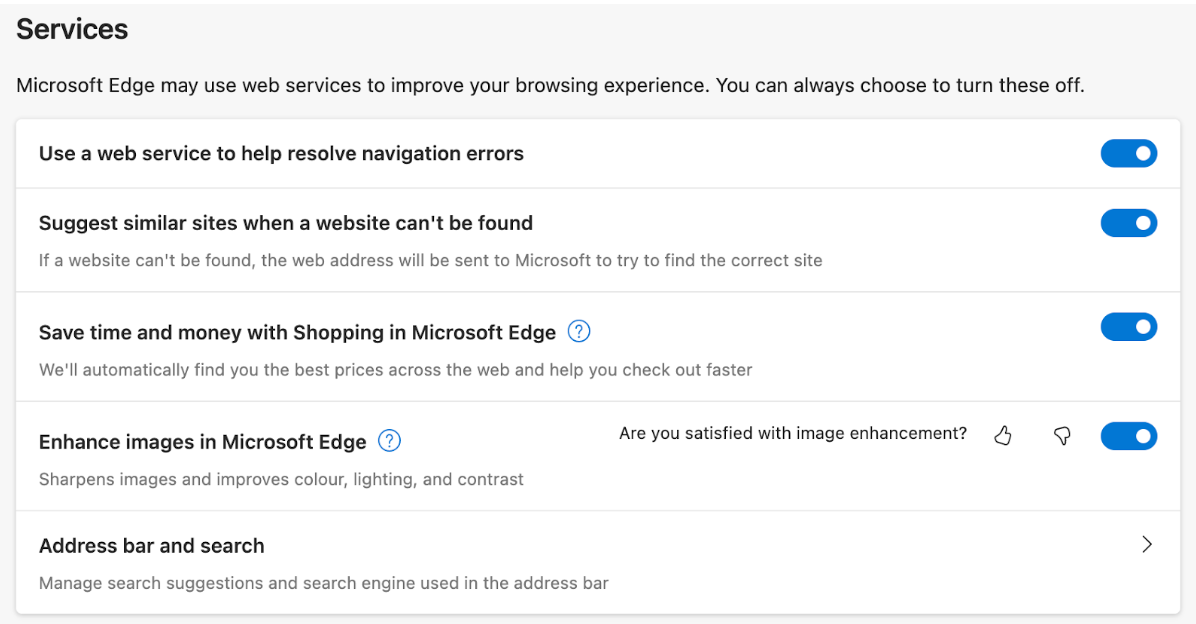Disable the navigation errors web service toggle

point(1128,153)
